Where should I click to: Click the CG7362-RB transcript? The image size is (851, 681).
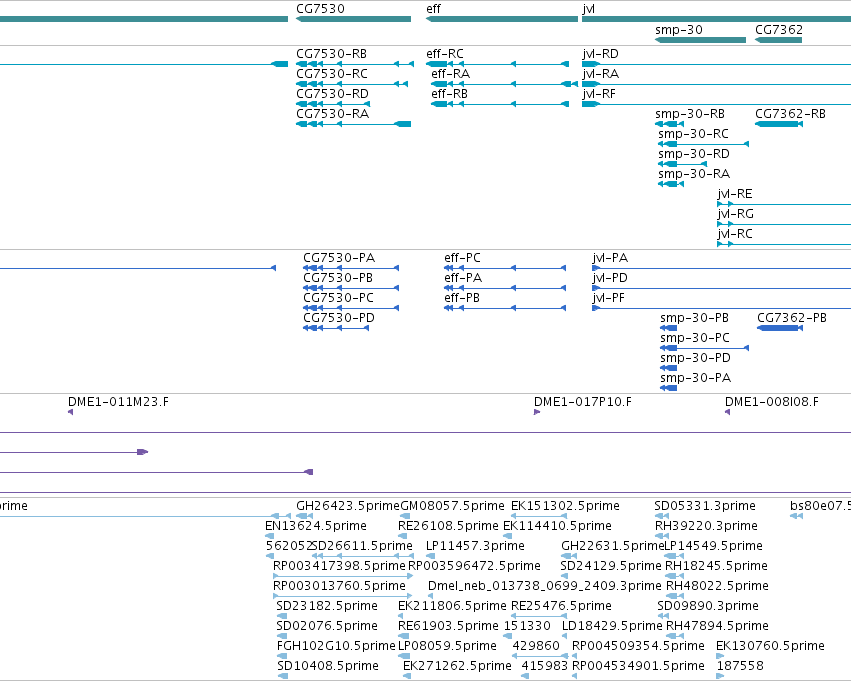[779, 124]
